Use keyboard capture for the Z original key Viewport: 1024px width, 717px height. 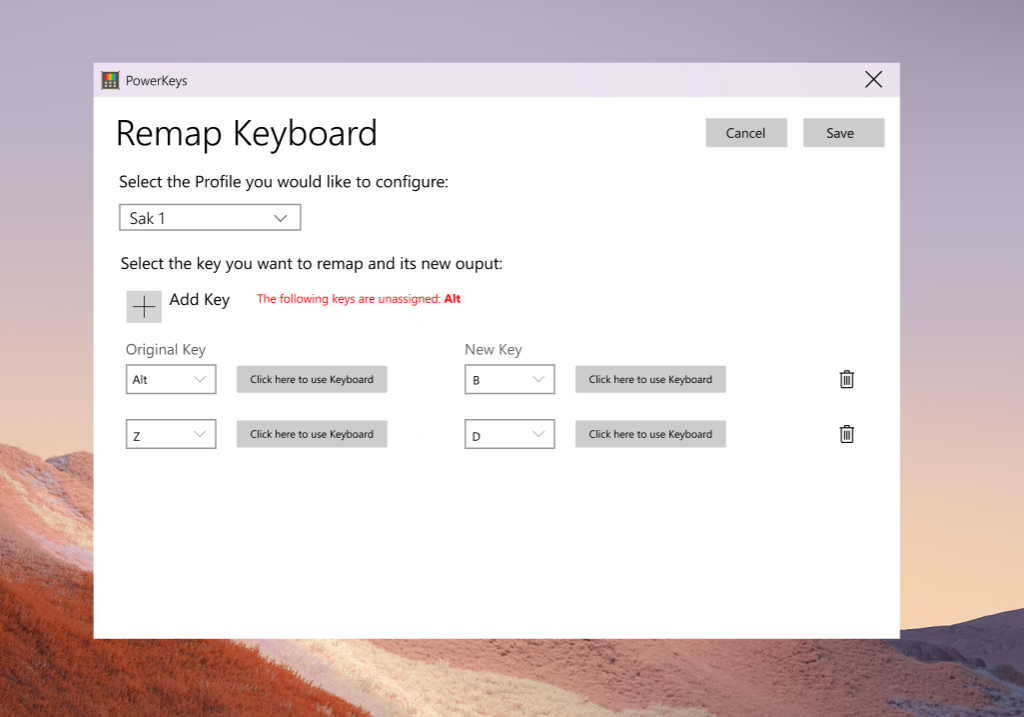click(311, 434)
